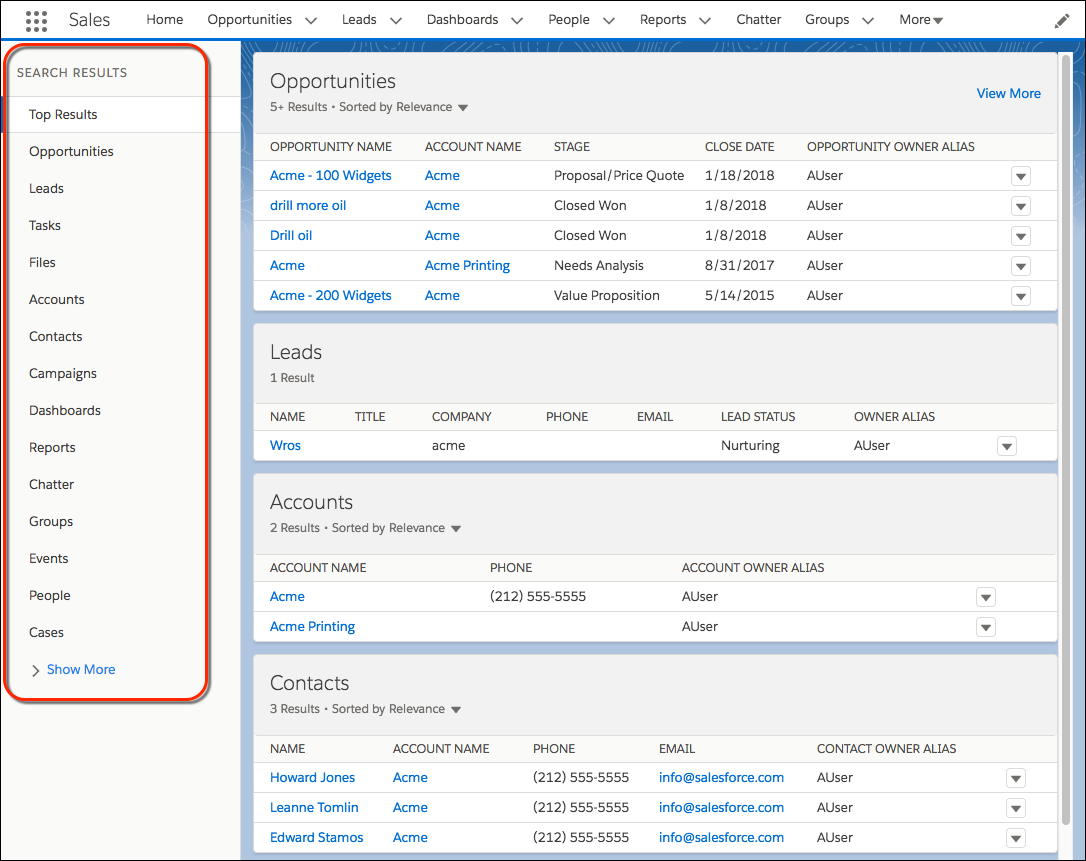Filter search results by Leads in sidebar
The height and width of the screenshot is (861, 1086).
[46, 188]
